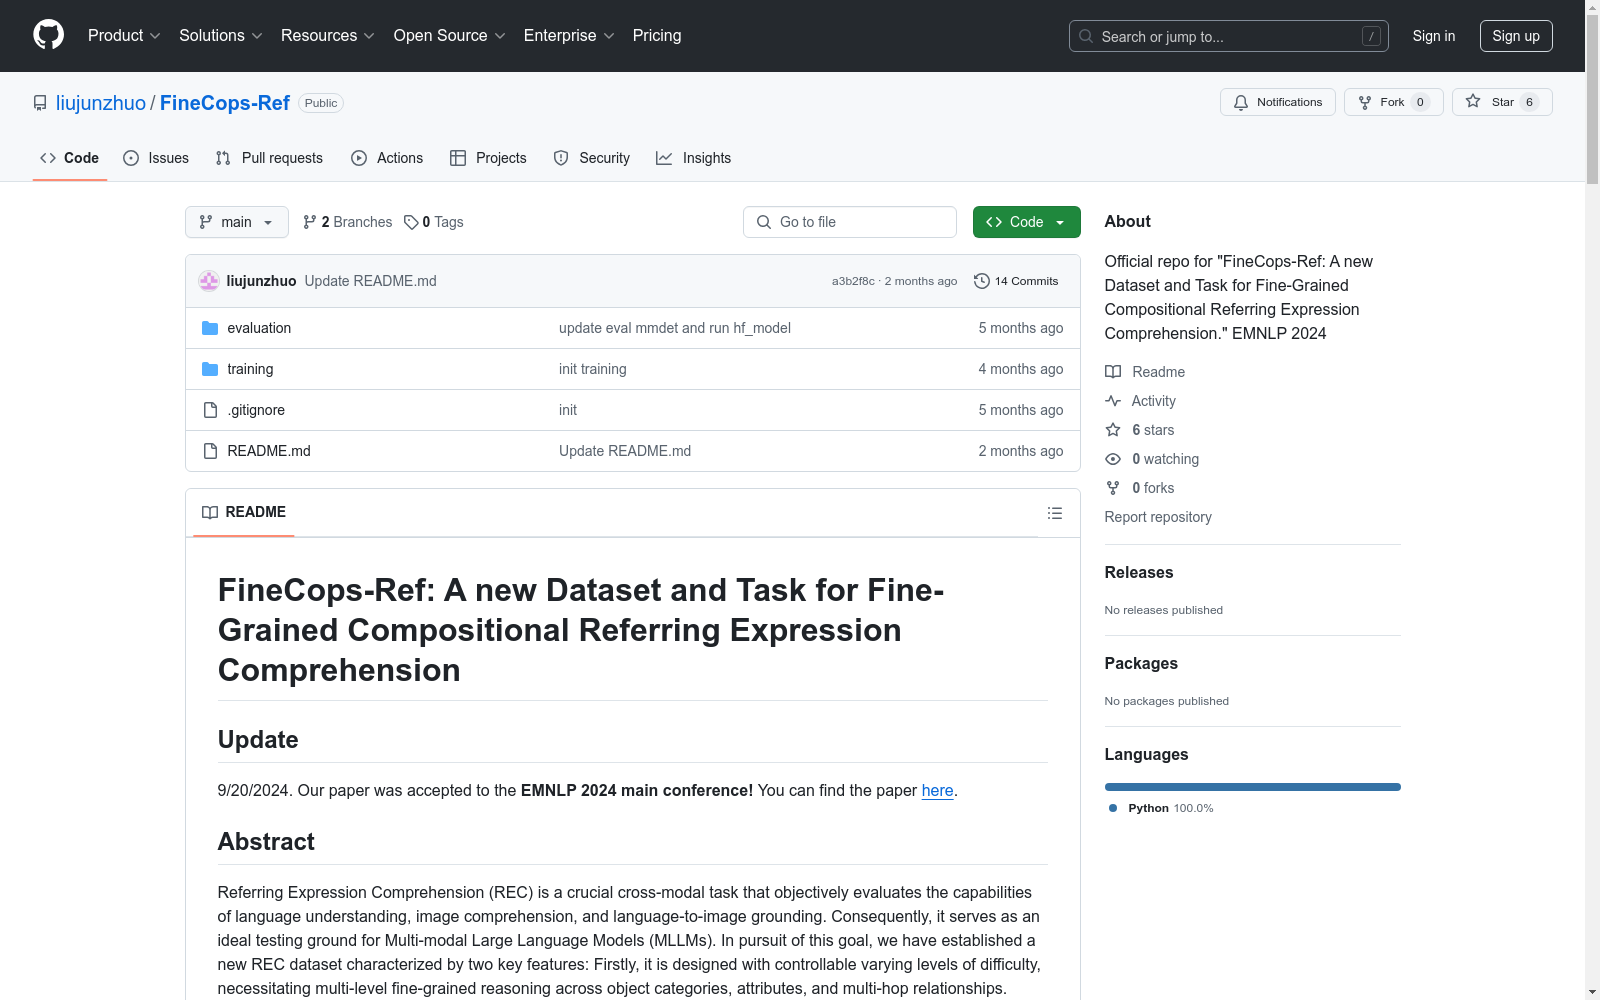Screen dimensions: 1600x1000
Task: Open commit 'update eval mmdet and run hf_model'
Action: click(675, 328)
